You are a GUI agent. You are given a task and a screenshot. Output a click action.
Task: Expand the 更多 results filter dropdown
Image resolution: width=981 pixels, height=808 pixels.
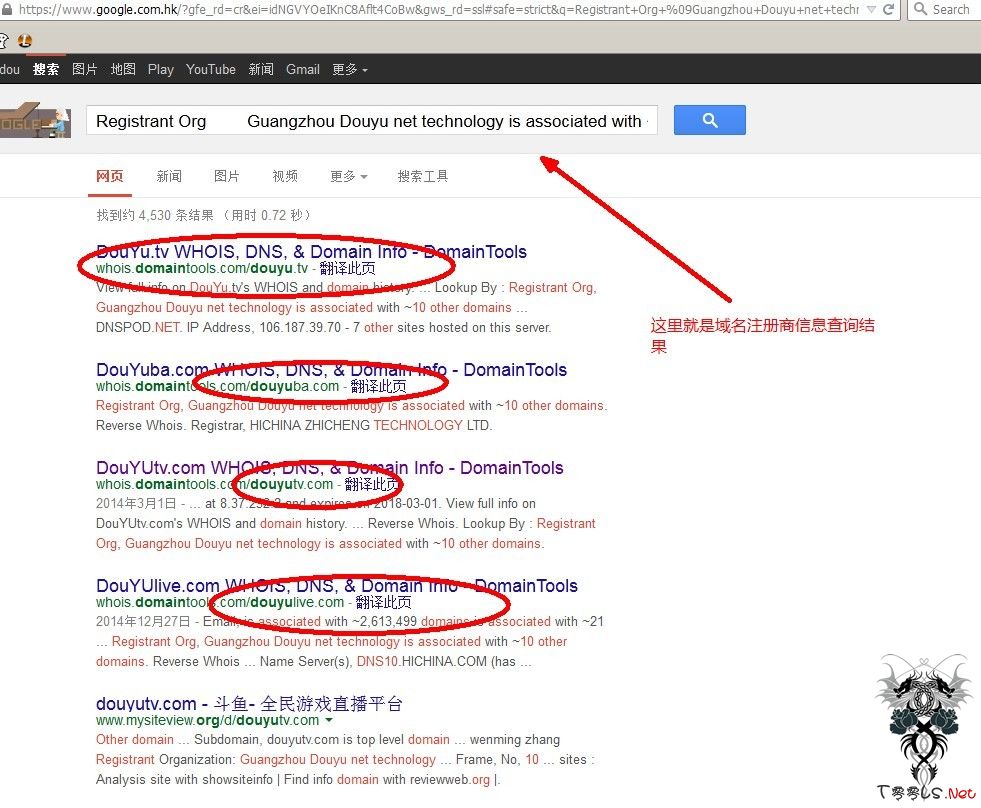348,176
